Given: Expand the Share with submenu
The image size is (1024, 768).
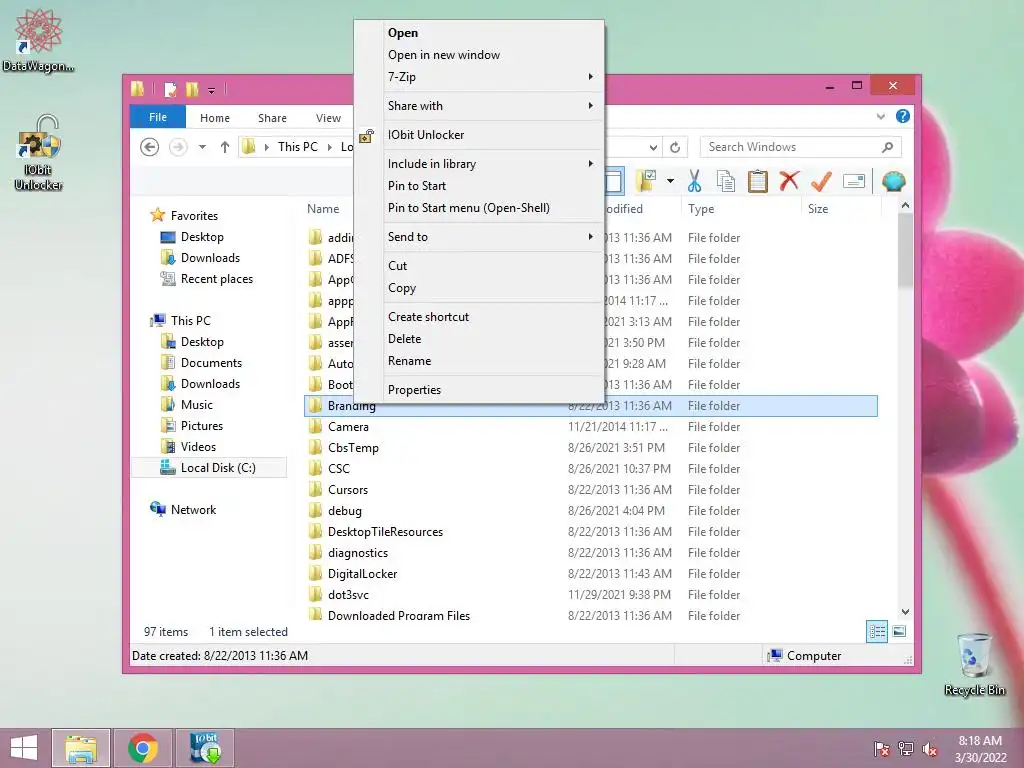Looking at the screenshot, I should coord(479,106).
